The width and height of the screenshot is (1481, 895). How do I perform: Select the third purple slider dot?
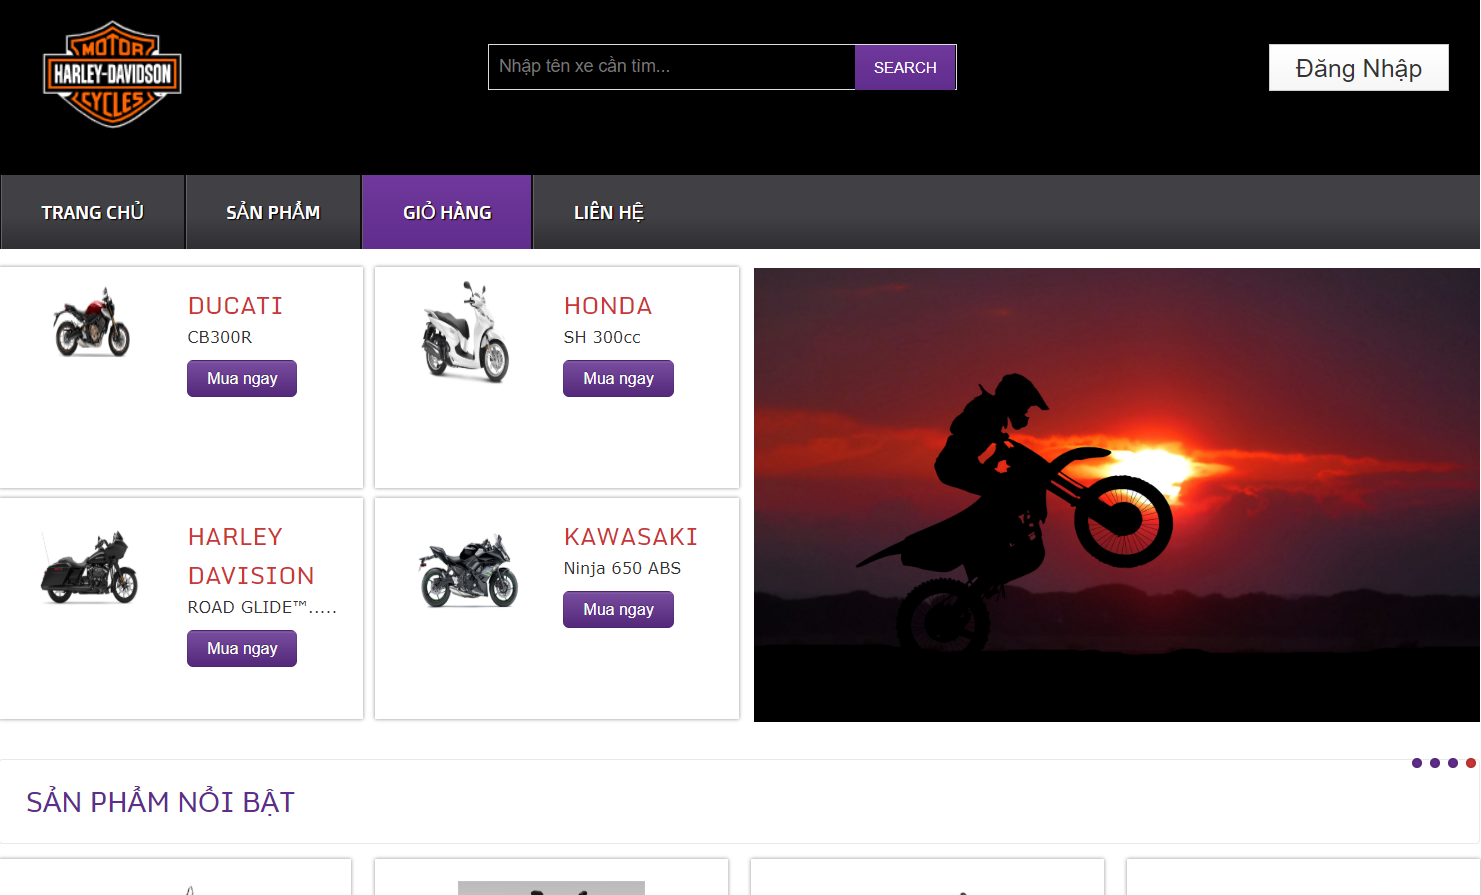(x=1453, y=763)
